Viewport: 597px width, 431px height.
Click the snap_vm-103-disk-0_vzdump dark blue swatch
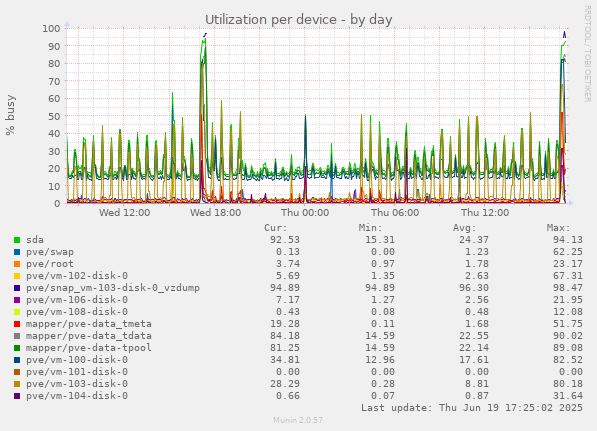pyautogui.click(x=17, y=288)
